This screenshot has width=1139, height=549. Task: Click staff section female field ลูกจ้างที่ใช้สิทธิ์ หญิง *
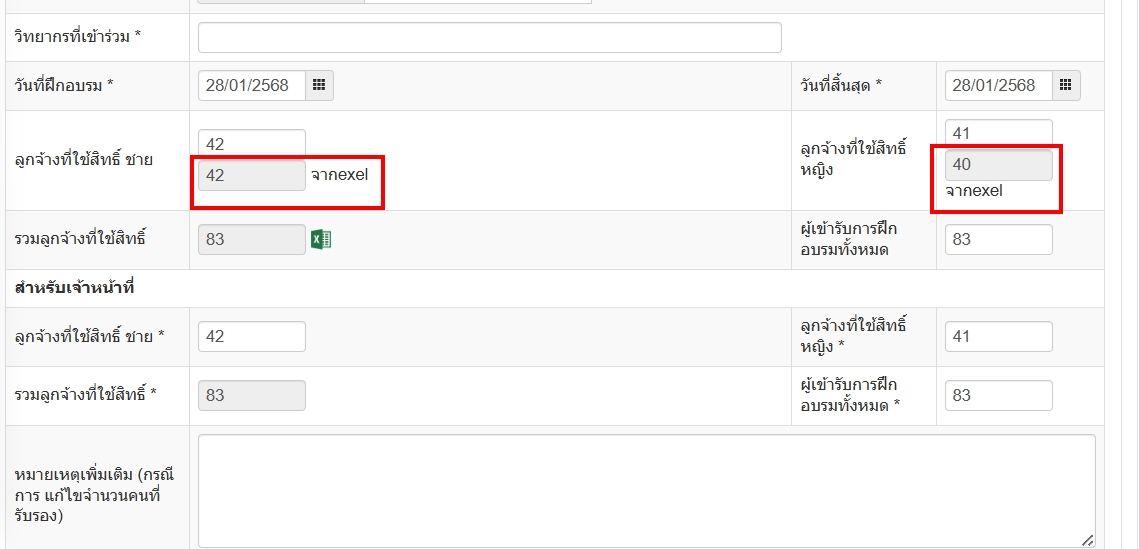pos(999,336)
